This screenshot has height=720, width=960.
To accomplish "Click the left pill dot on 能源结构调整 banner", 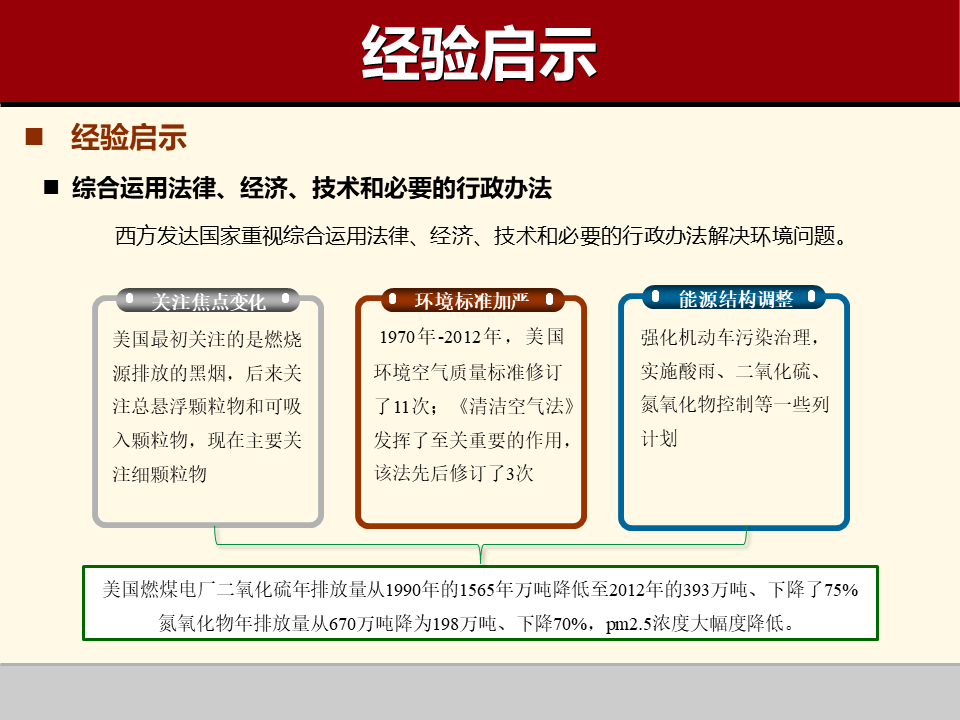I will click(x=655, y=296).
